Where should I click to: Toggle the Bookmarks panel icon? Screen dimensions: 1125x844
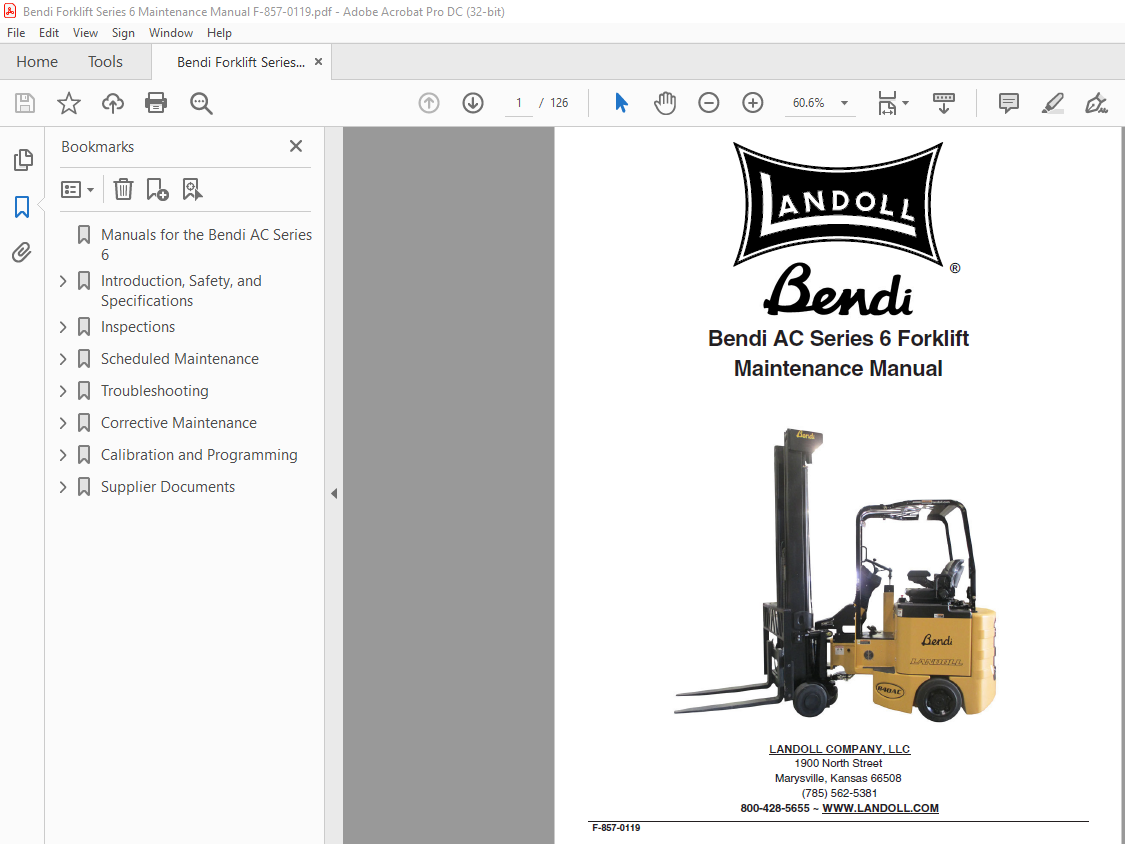pos(22,207)
